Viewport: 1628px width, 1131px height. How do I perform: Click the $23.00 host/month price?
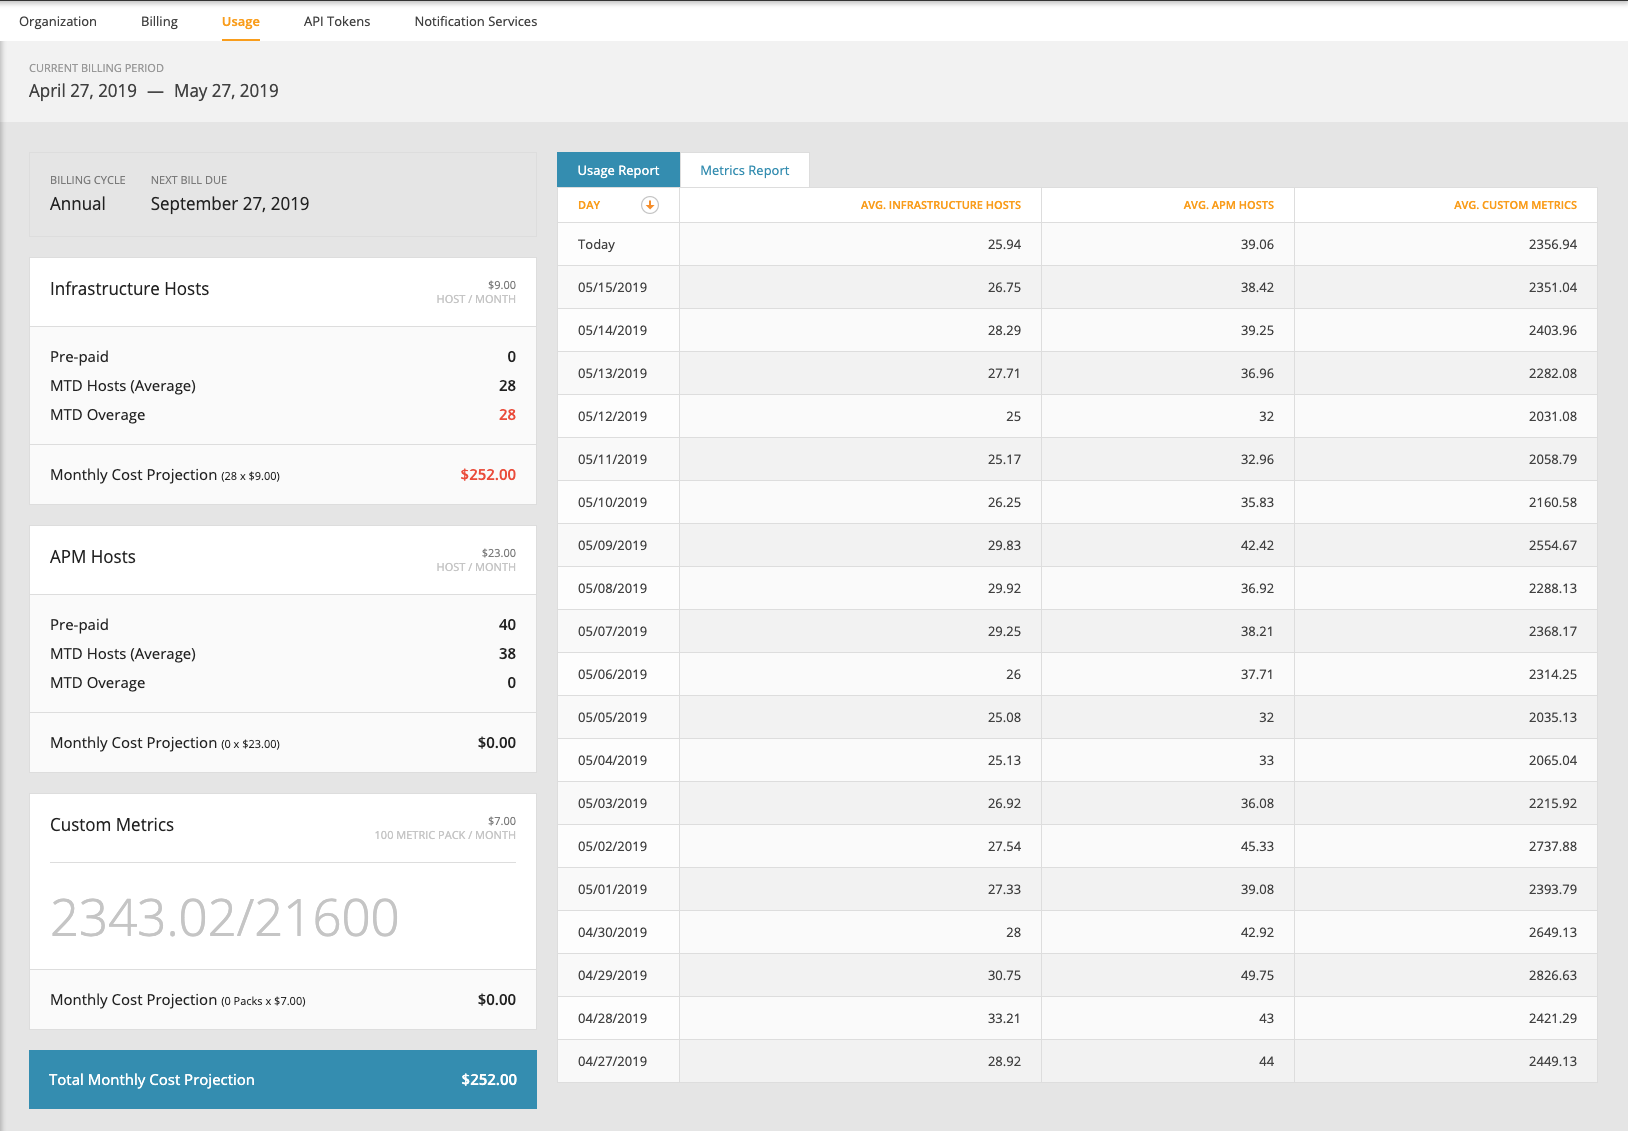499,553
